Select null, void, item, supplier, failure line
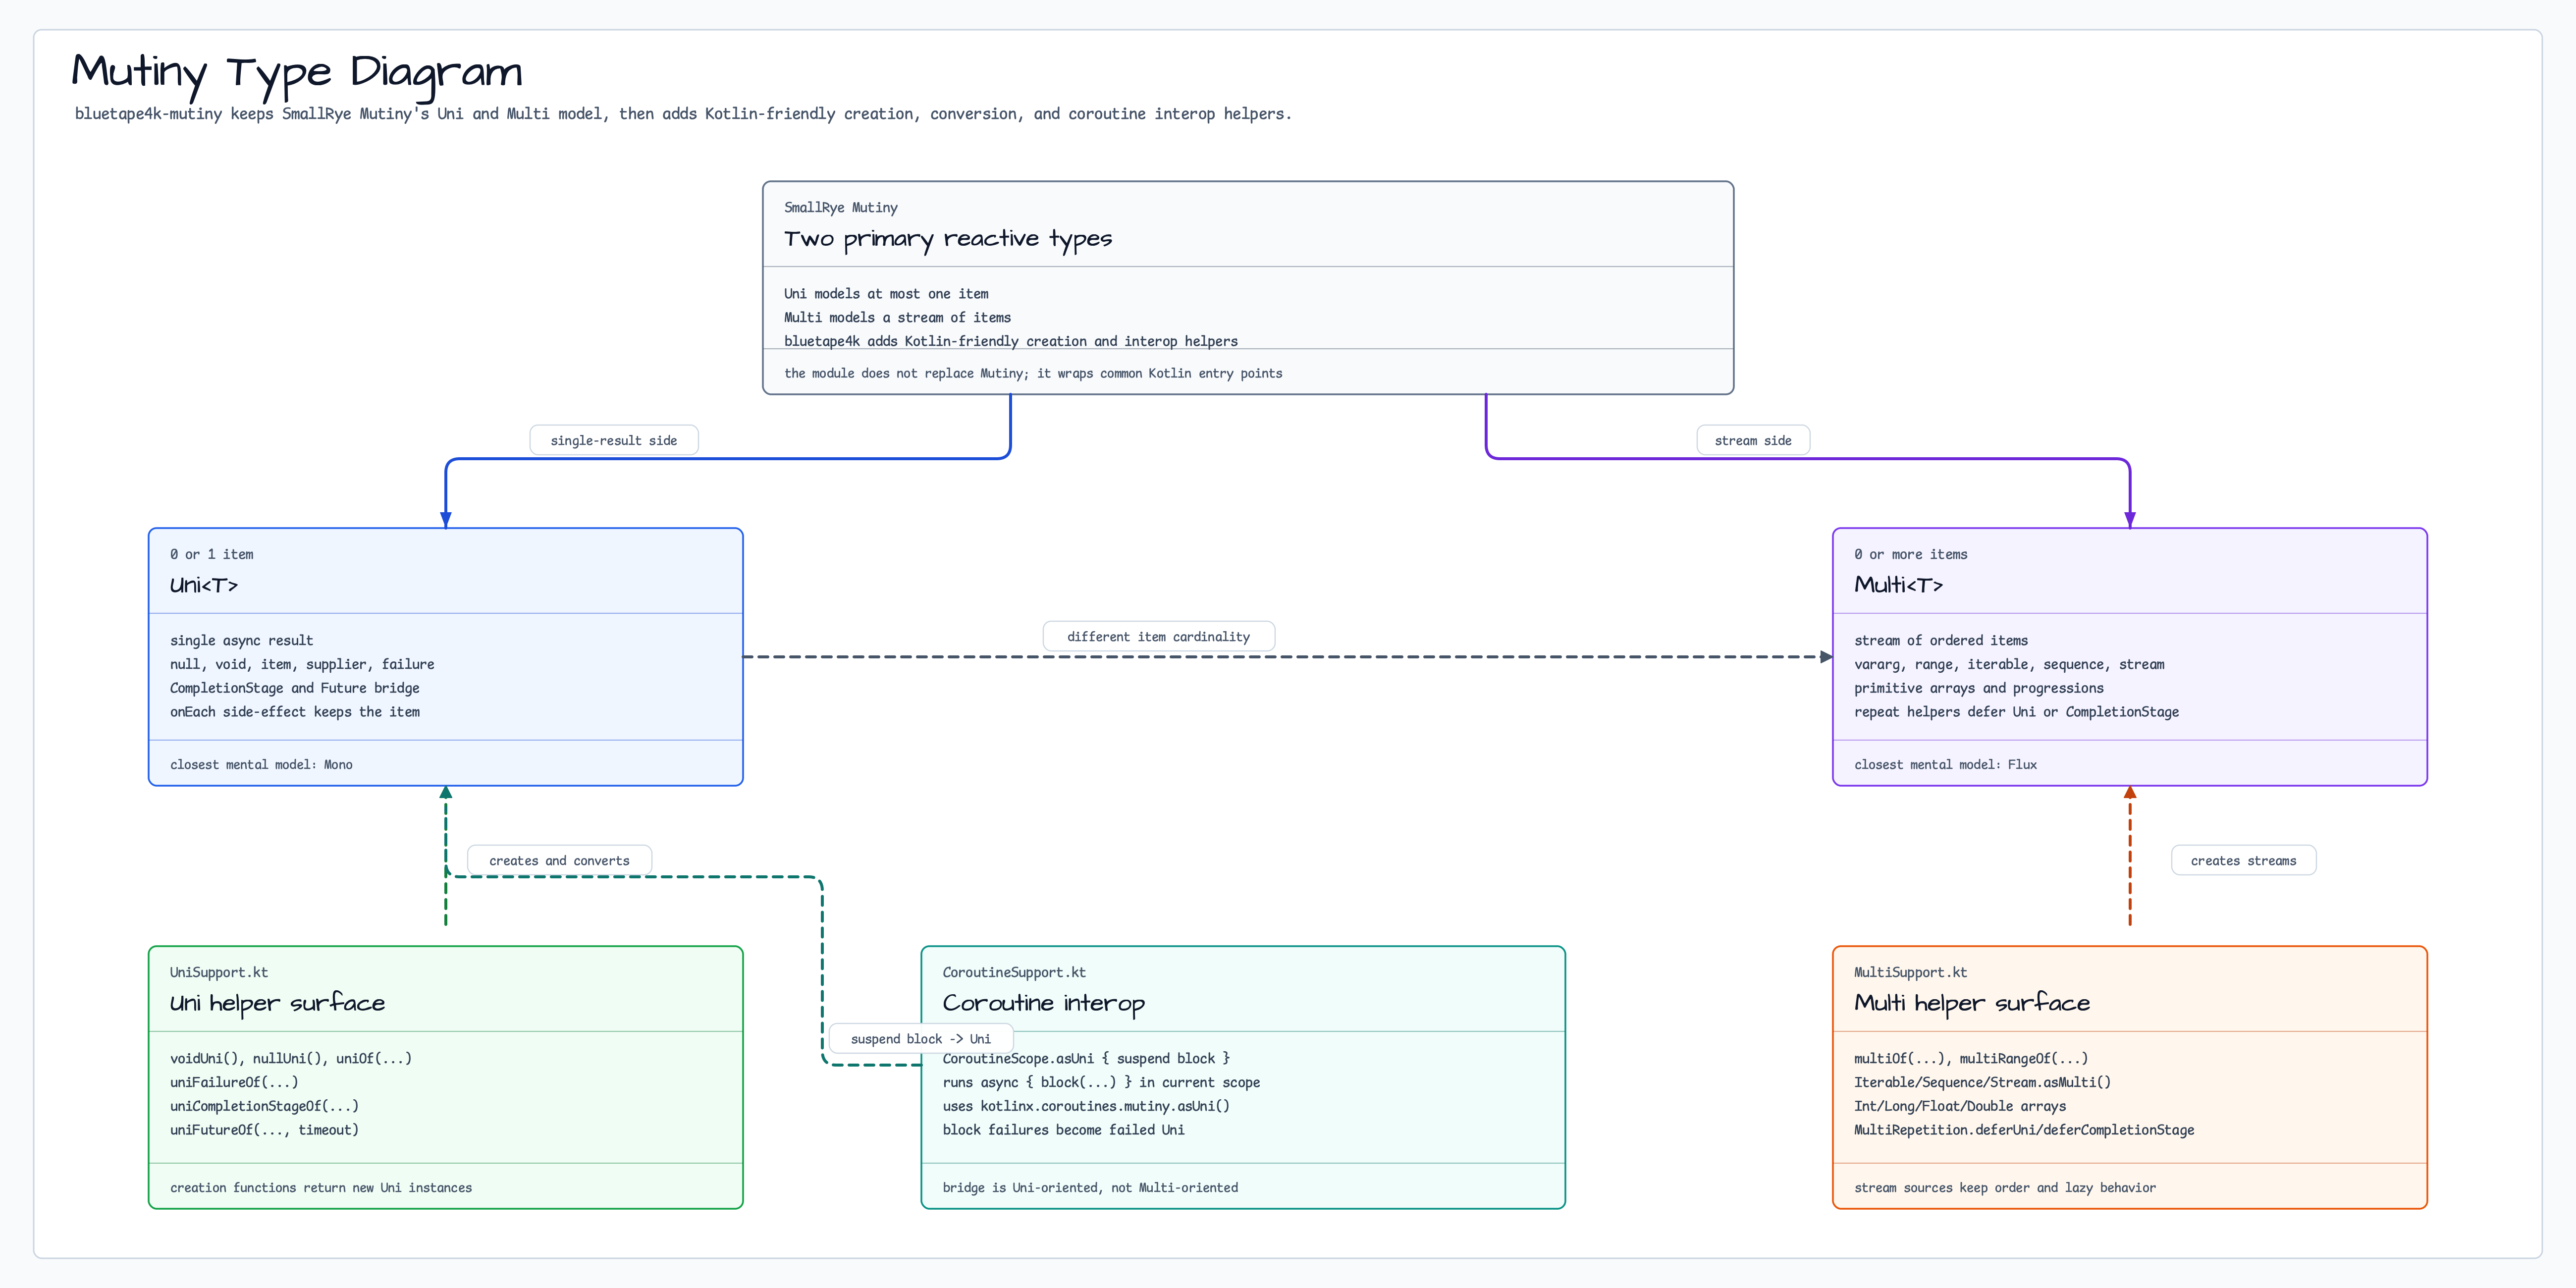The image size is (2576, 1288). [x=302, y=664]
